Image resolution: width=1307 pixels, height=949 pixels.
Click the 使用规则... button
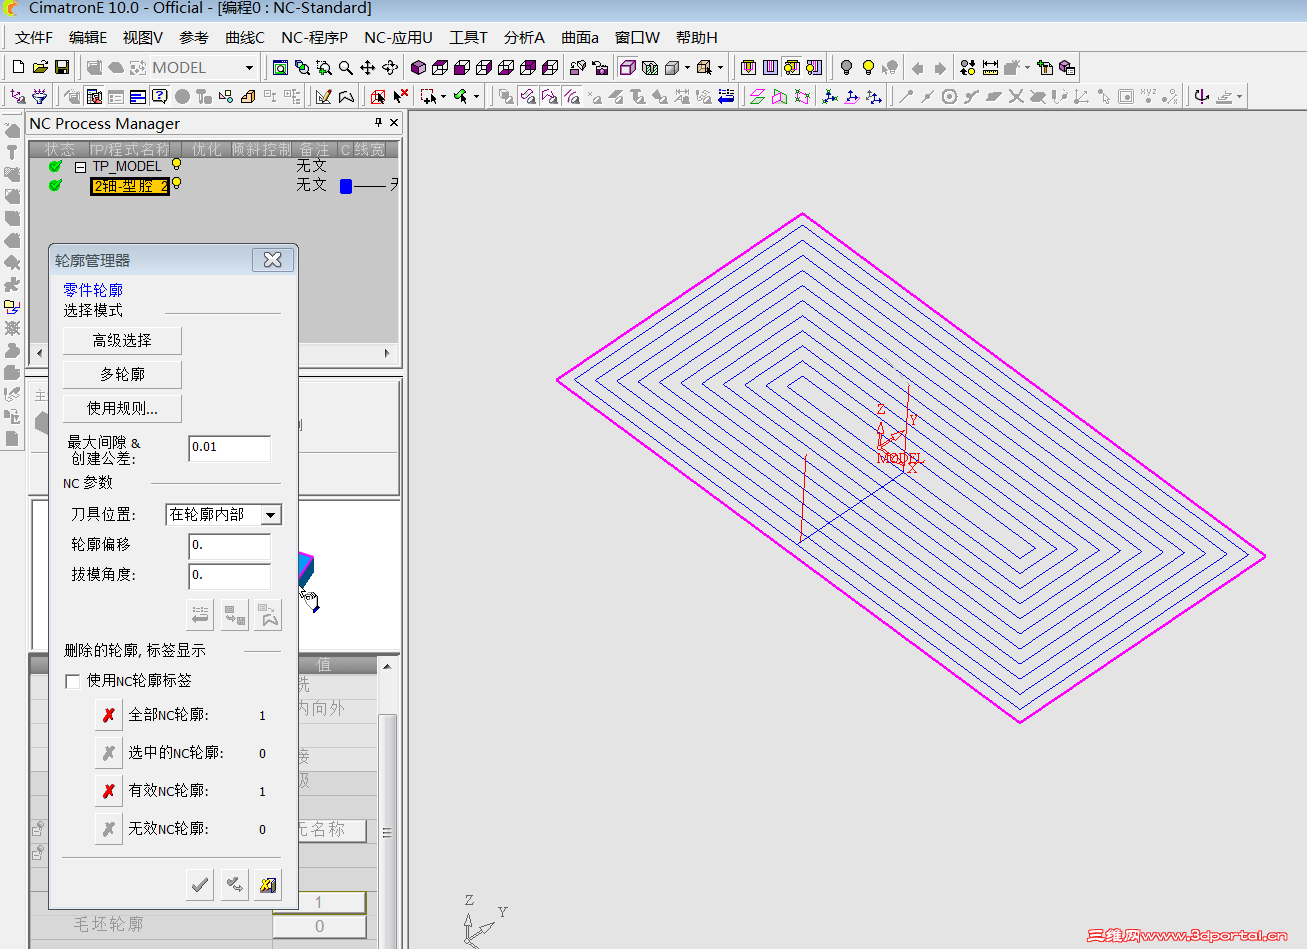coord(122,408)
